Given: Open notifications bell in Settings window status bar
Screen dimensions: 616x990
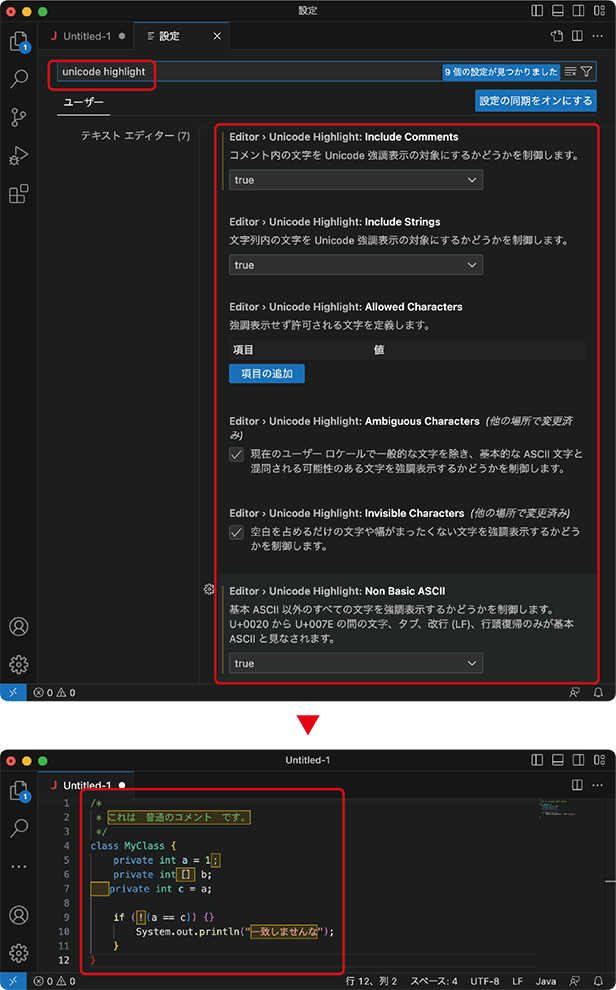Looking at the screenshot, I should (598, 693).
